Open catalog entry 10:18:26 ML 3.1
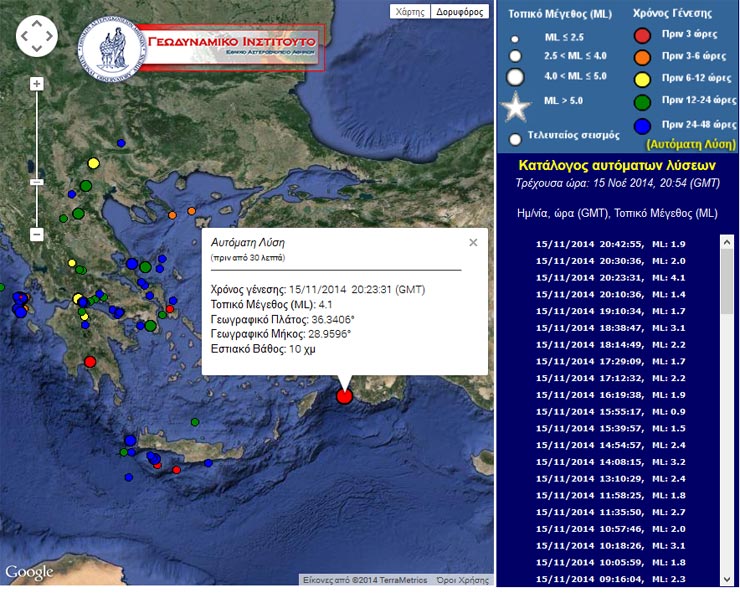 (x=611, y=546)
